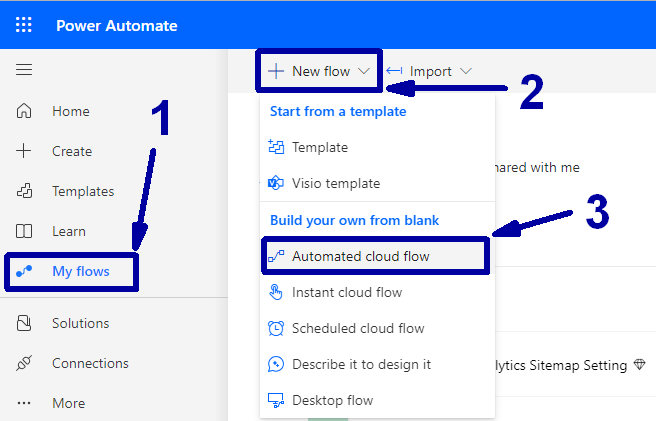Expand the New flow dropdown chevron

click(x=364, y=71)
